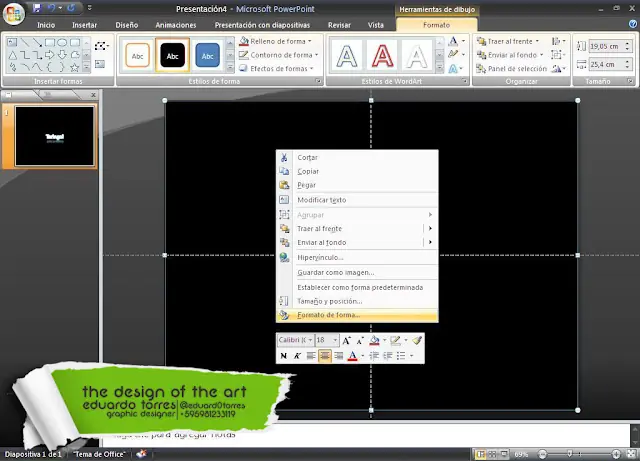Select the left brace shape

[x=49, y=67]
